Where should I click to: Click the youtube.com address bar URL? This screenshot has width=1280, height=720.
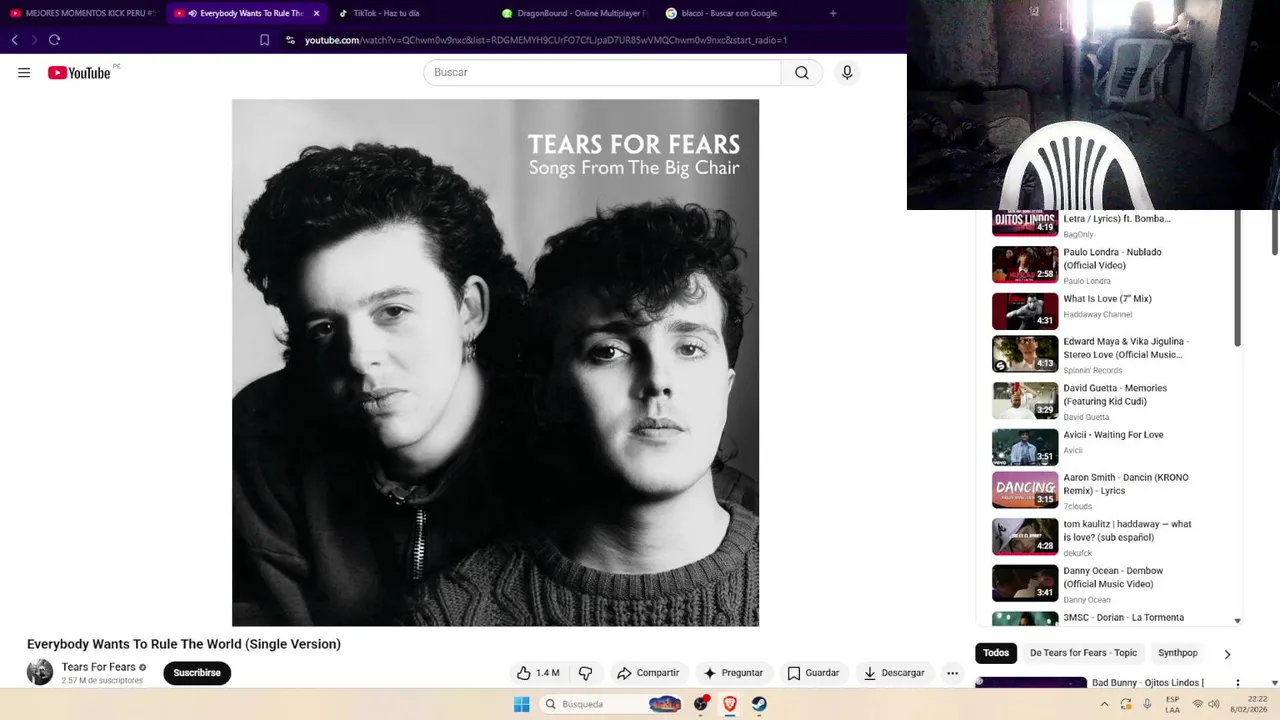(x=546, y=40)
